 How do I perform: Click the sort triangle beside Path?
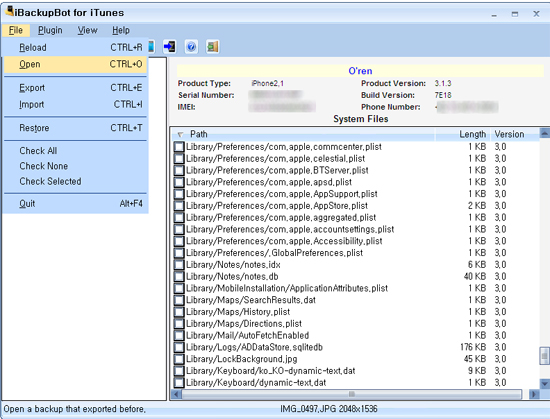click(x=180, y=134)
